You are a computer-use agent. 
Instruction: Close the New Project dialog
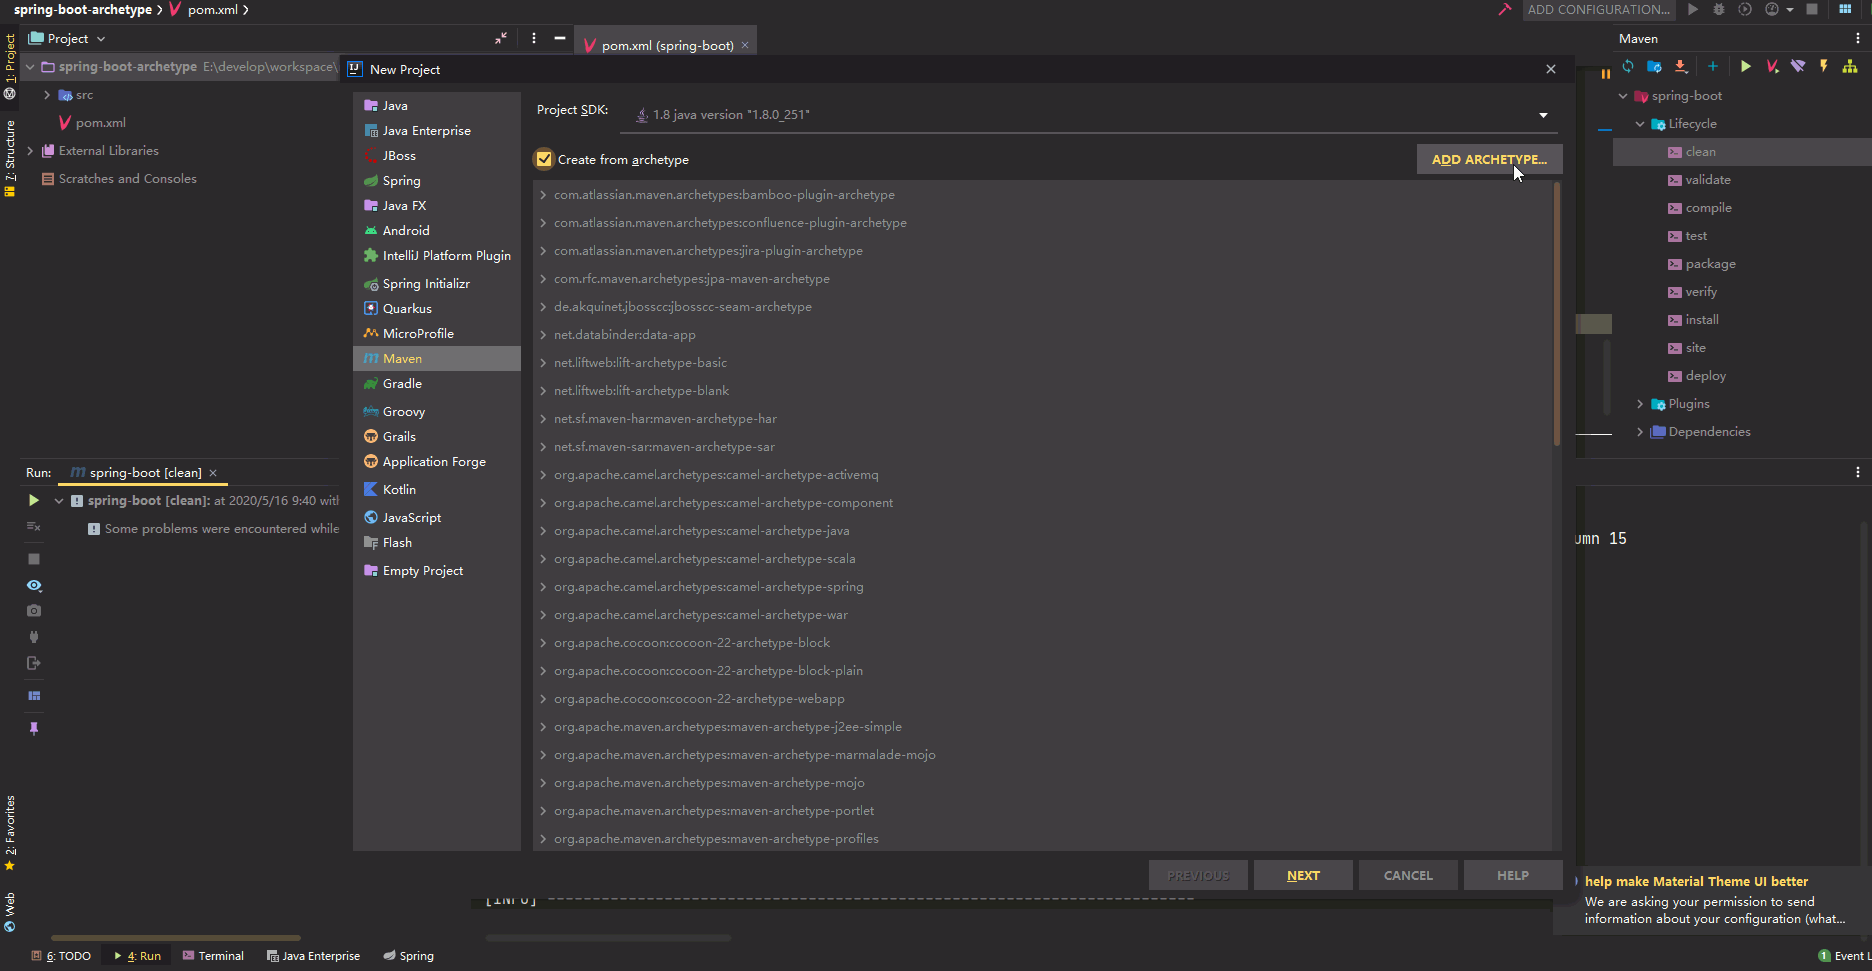1551,69
